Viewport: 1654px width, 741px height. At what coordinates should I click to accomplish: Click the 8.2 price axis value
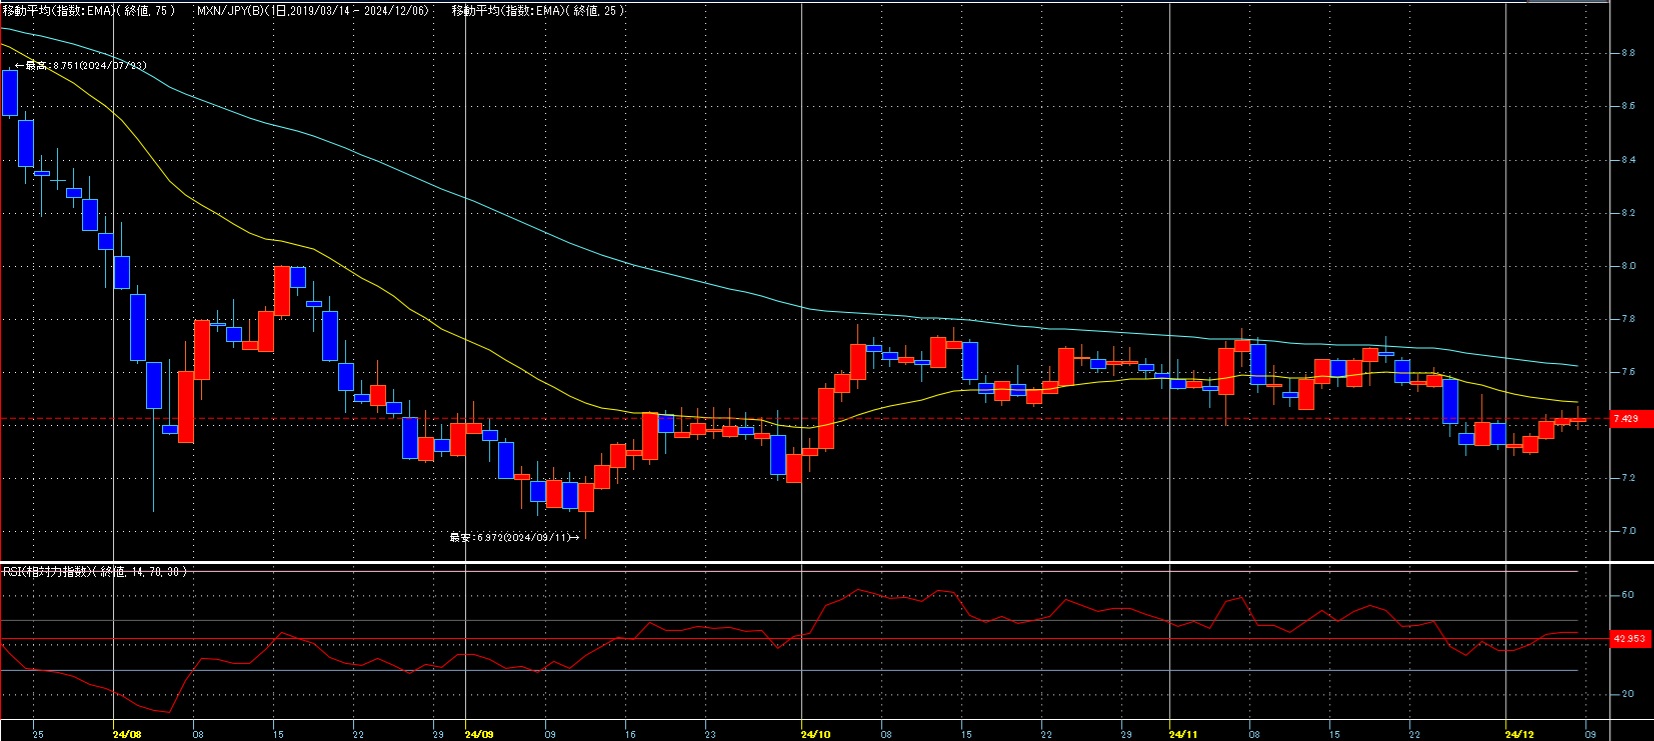(1628, 213)
